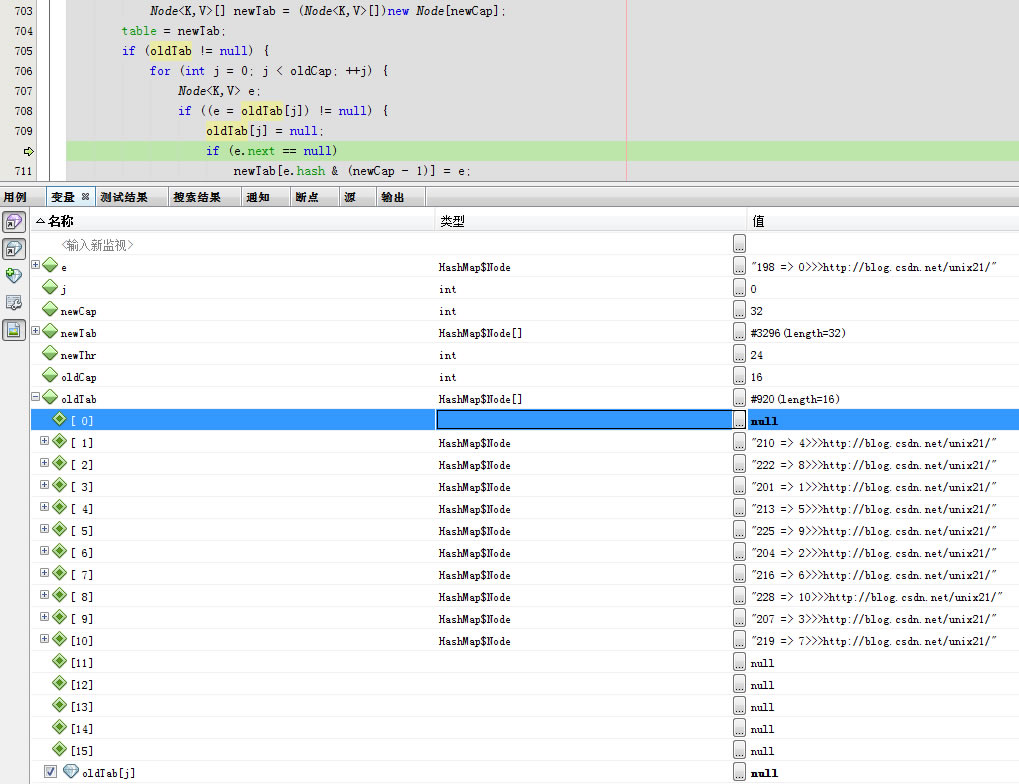This screenshot has width=1019, height=784.
Task: Click the value "#3296 (length=32)"
Action: (x=798, y=333)
